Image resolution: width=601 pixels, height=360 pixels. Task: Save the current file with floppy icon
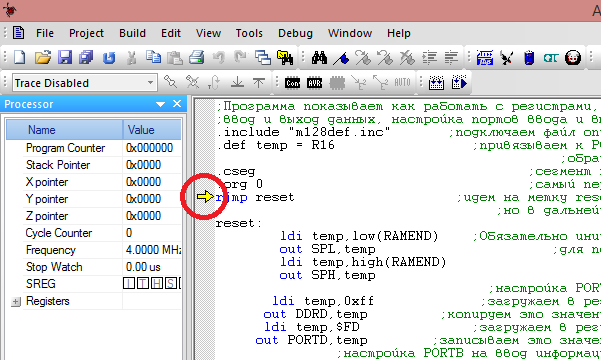point(65,58)
